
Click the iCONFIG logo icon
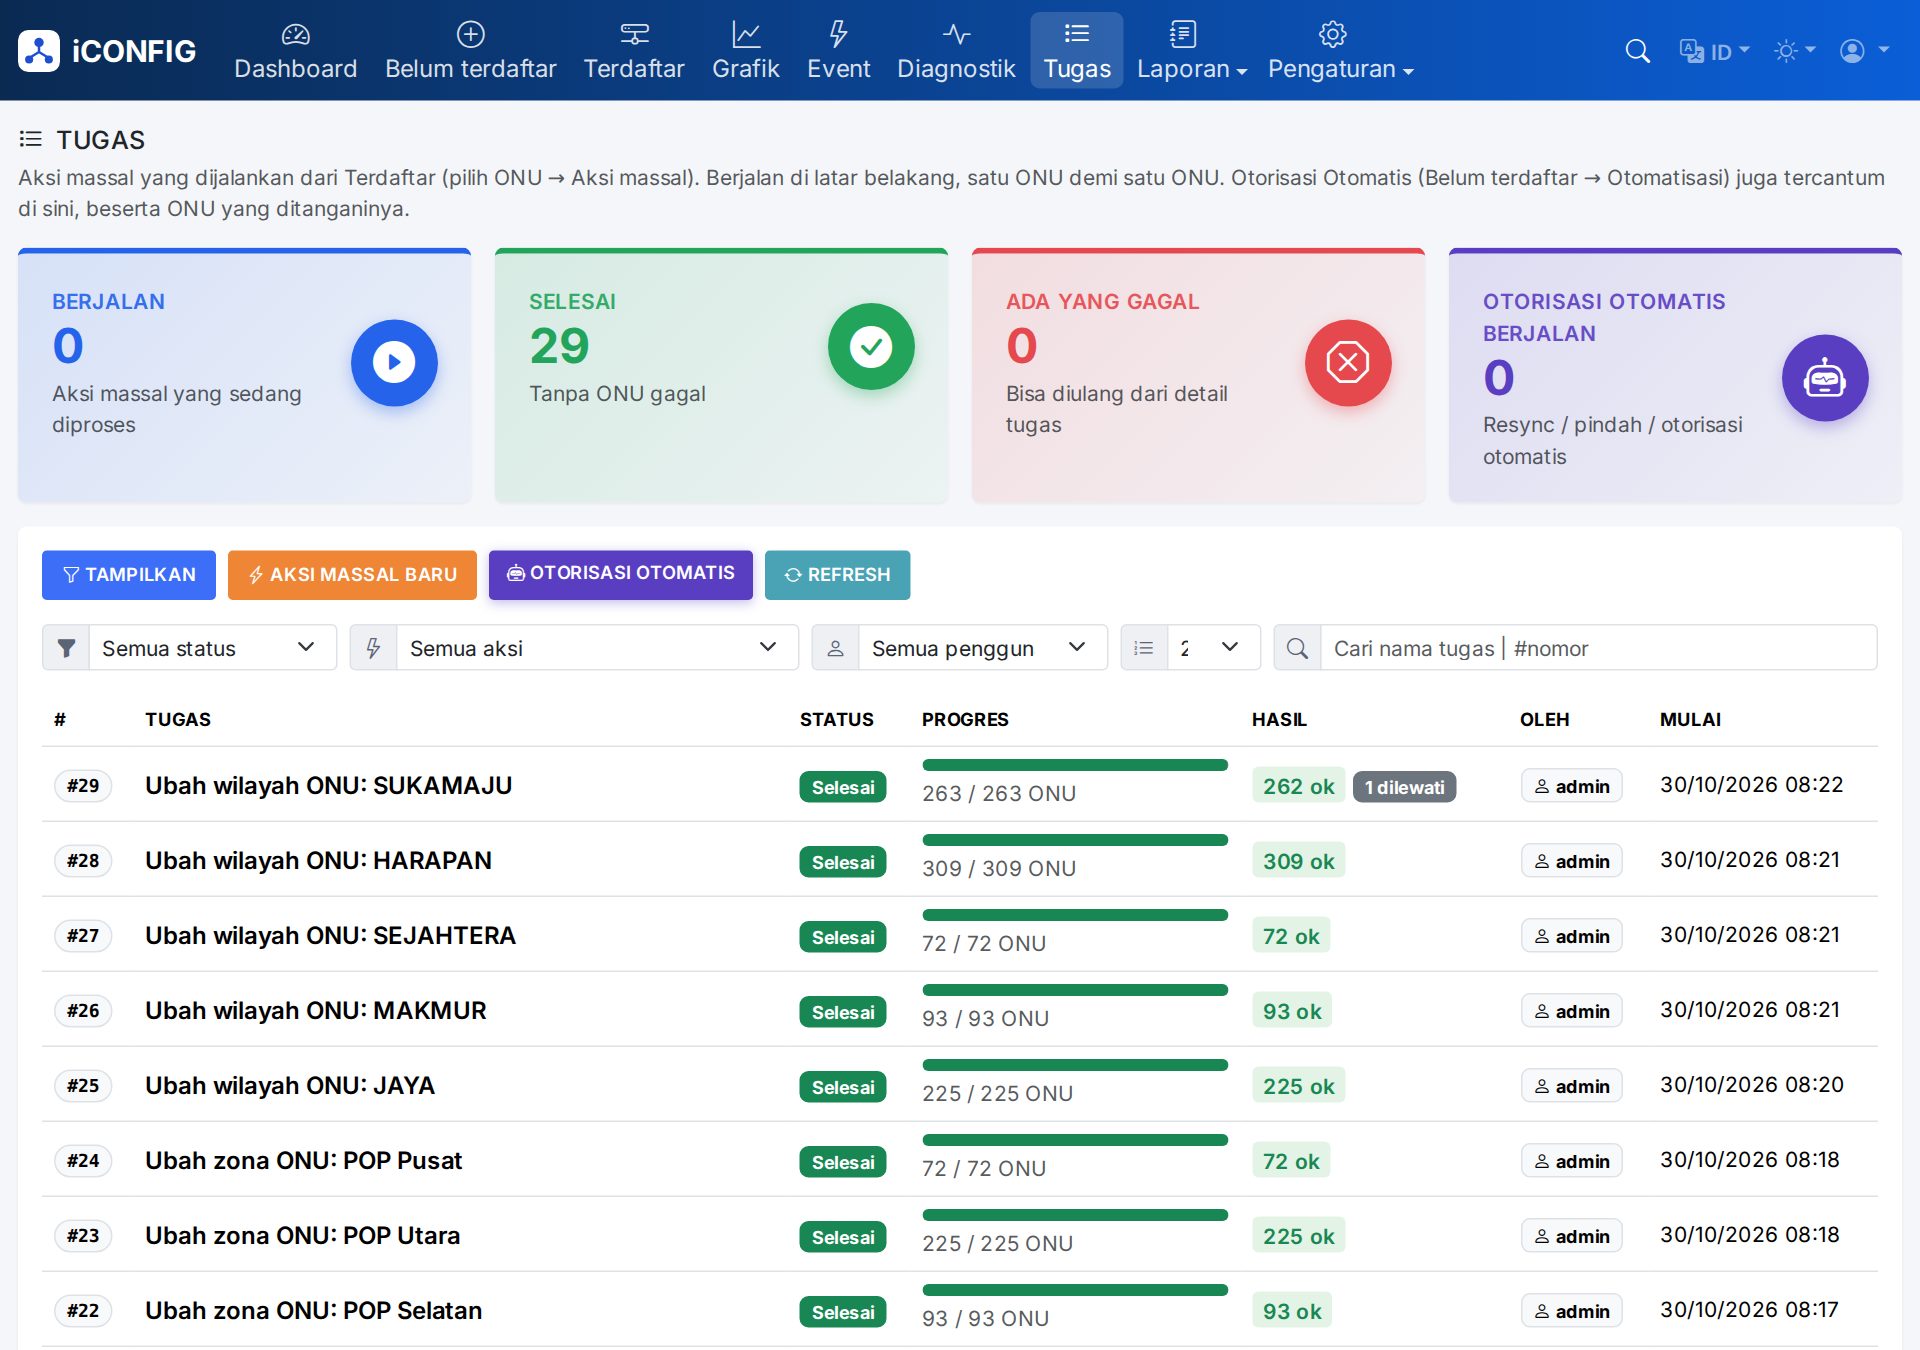point(39,51)
